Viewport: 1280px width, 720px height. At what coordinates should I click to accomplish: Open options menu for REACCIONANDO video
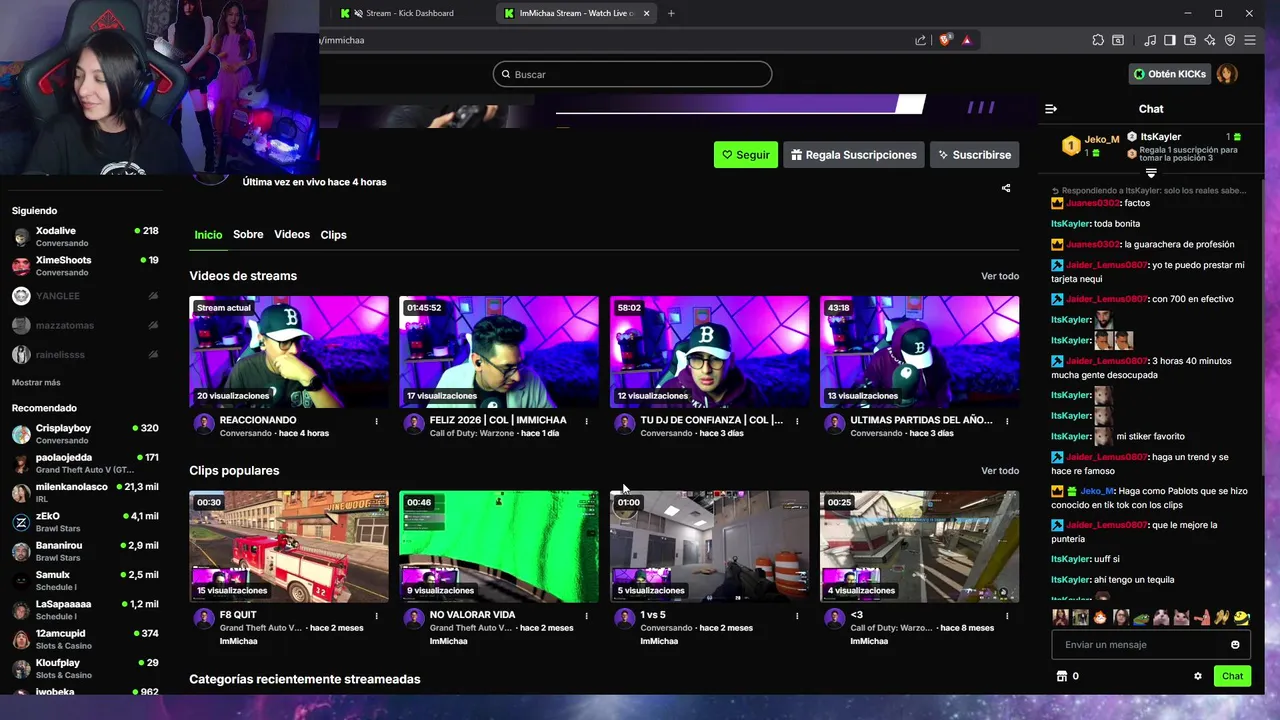(x=377, y=421)
